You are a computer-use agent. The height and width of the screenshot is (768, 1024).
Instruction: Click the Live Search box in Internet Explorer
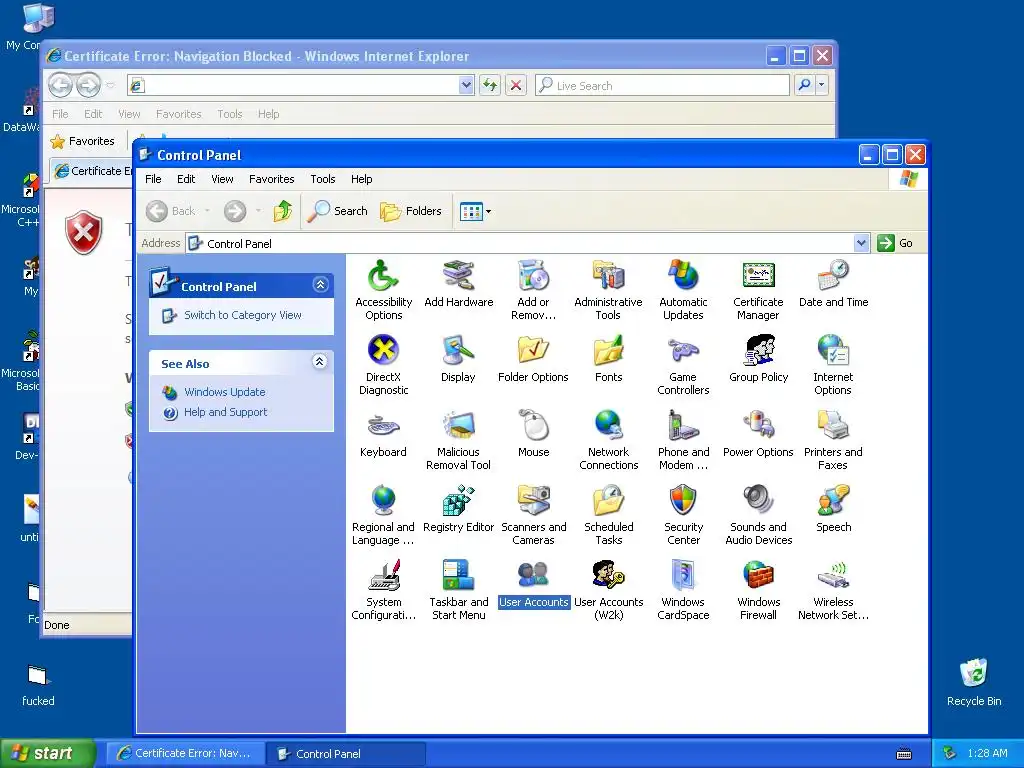point(662,86)
